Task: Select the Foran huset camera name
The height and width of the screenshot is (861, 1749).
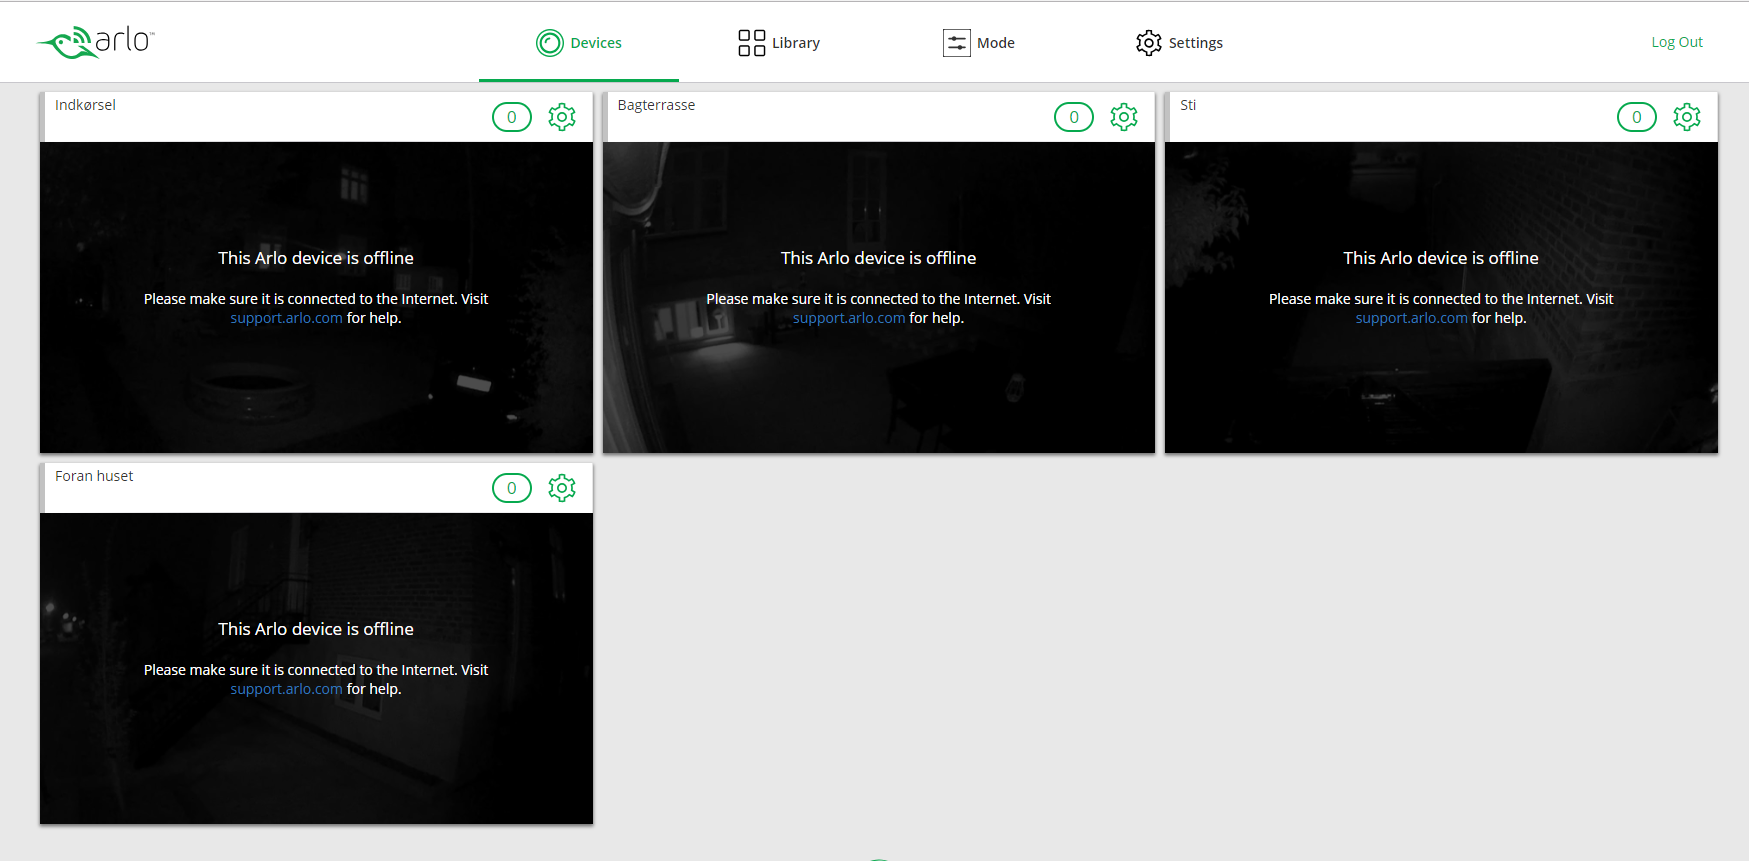Action: point(94,476)
